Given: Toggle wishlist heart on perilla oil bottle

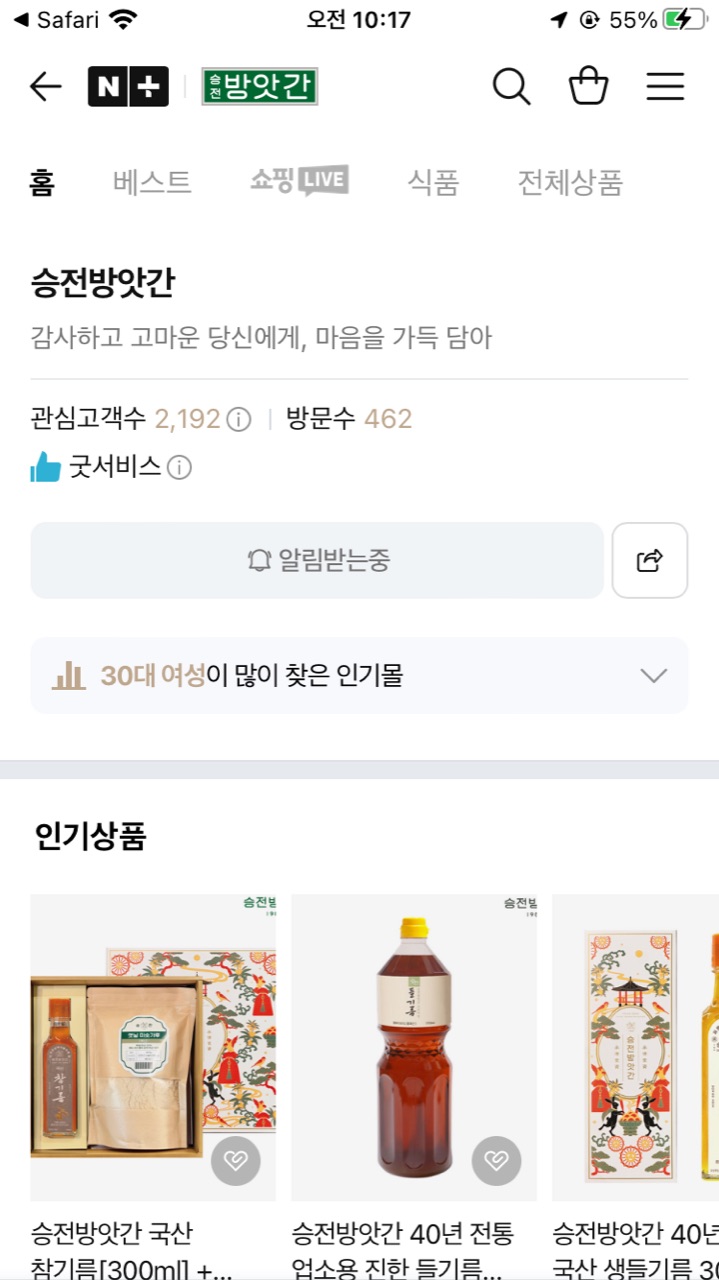Looking at the screenshot, I should tap(496, 1161).
